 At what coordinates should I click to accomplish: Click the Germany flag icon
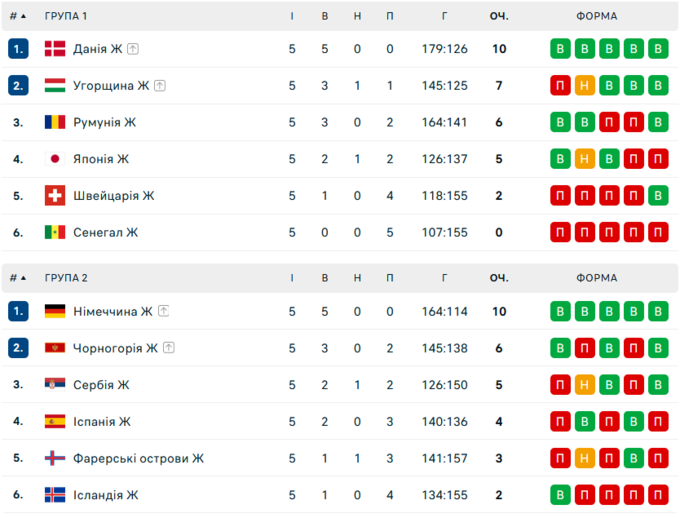55,312
